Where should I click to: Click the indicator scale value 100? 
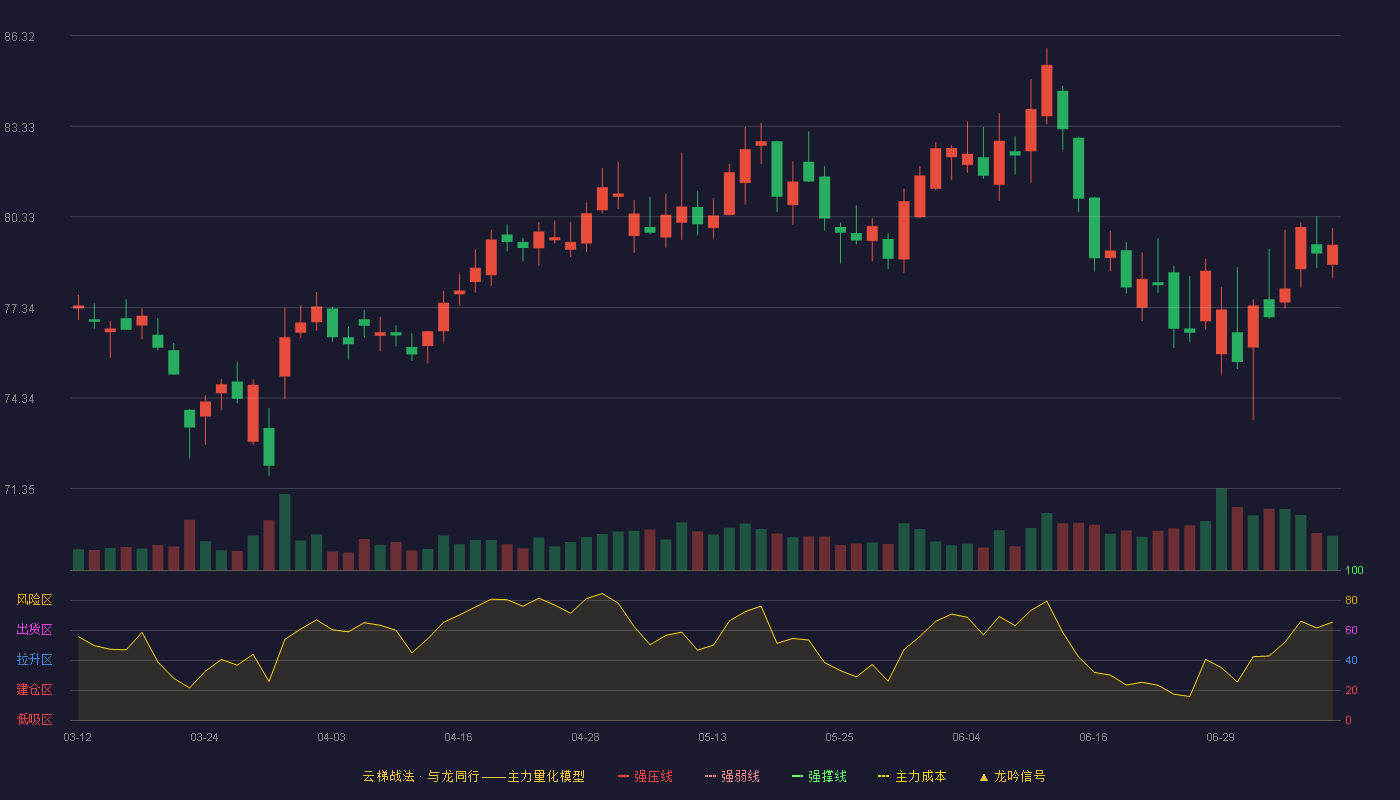click(x=1354, y=571)
